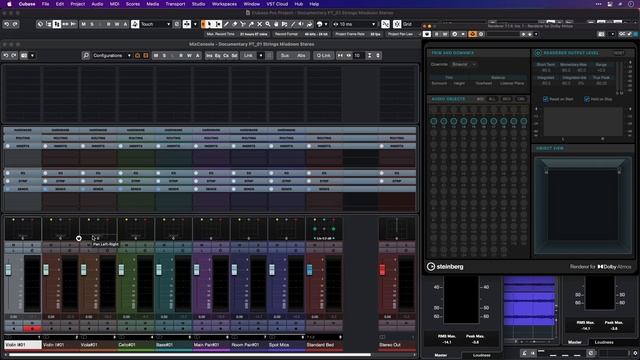Open the dropdown arrow beside the camera icon
Image resolution: width=640 pixels, height=360 pixels.
tap(32, 56)
